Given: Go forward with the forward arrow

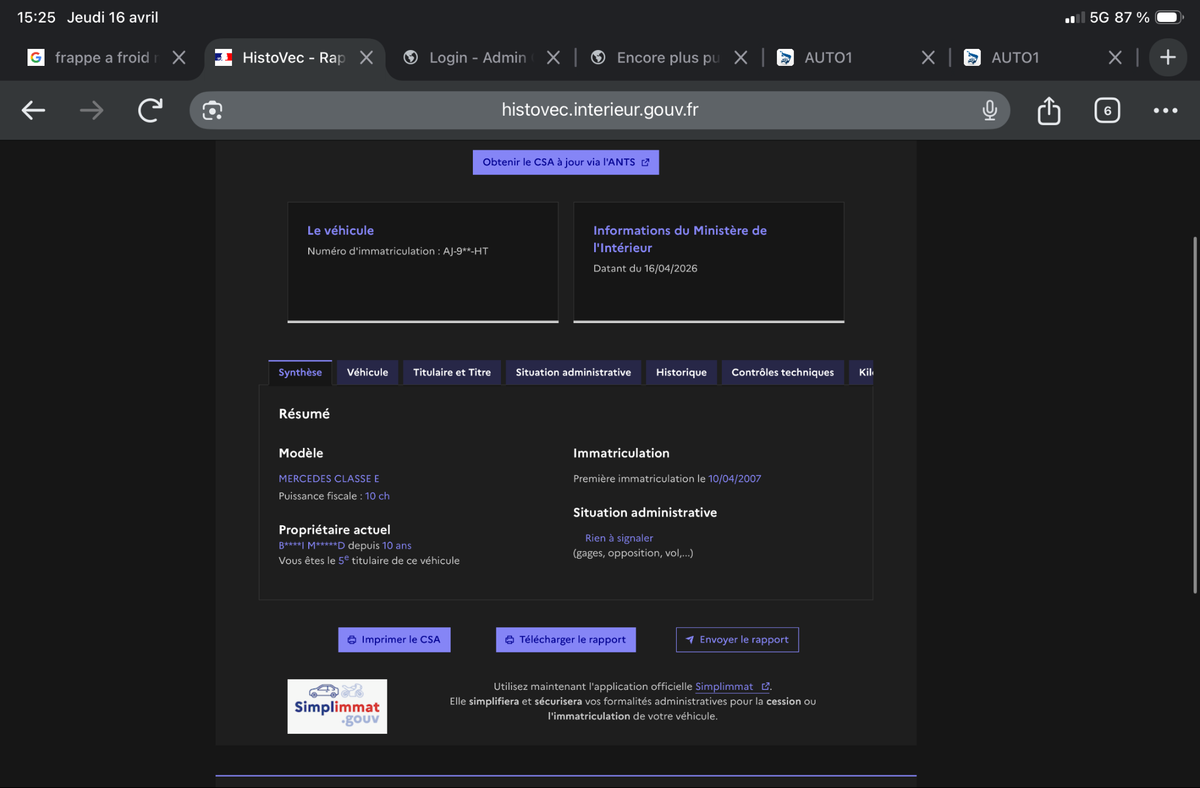Looking at the screenshot, I should point(91,111).
